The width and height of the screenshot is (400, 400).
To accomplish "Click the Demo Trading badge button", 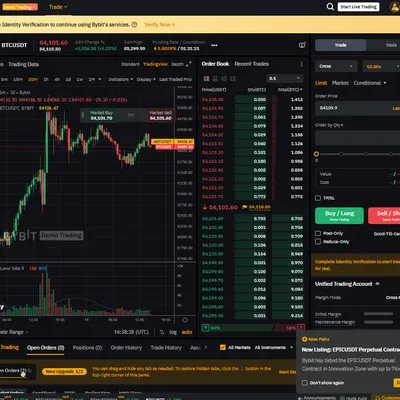I will (19, 7).
